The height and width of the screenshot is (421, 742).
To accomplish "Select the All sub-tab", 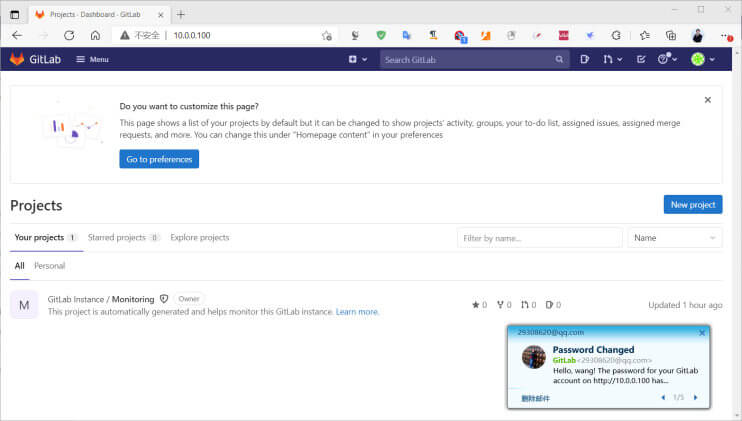I will [19, 266].
